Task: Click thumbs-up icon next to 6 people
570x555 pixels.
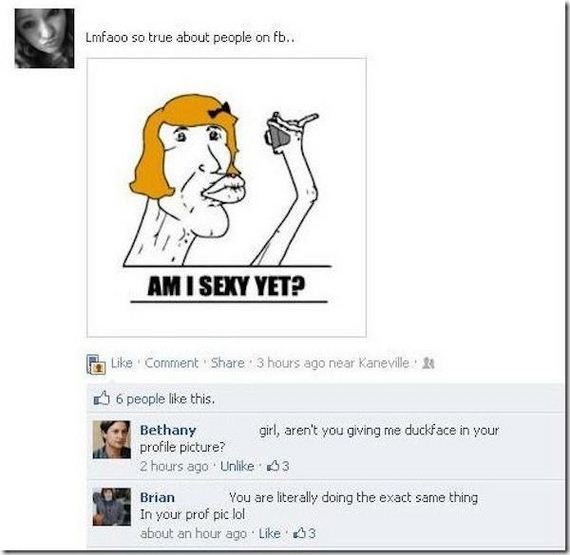Action: pos(101,398)
